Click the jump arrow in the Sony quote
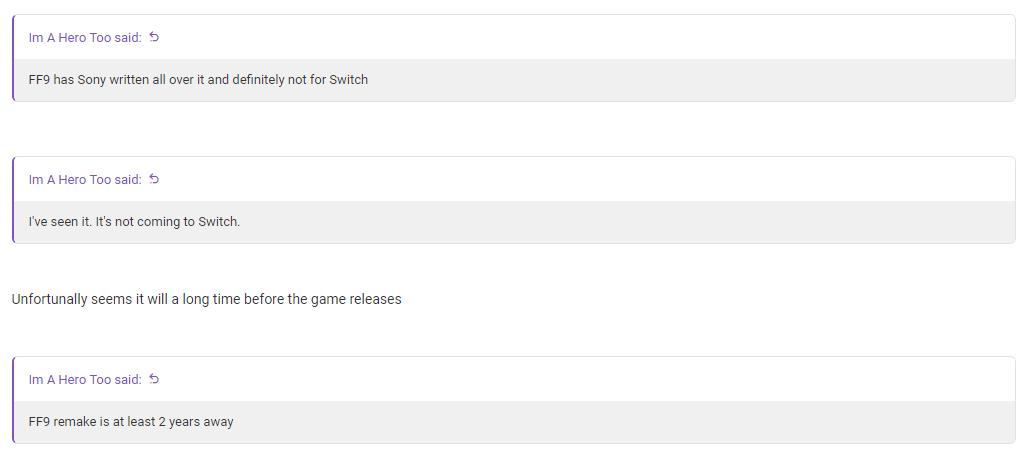The height and width of the screenshot is (458, 1026). tap(154, 38)
